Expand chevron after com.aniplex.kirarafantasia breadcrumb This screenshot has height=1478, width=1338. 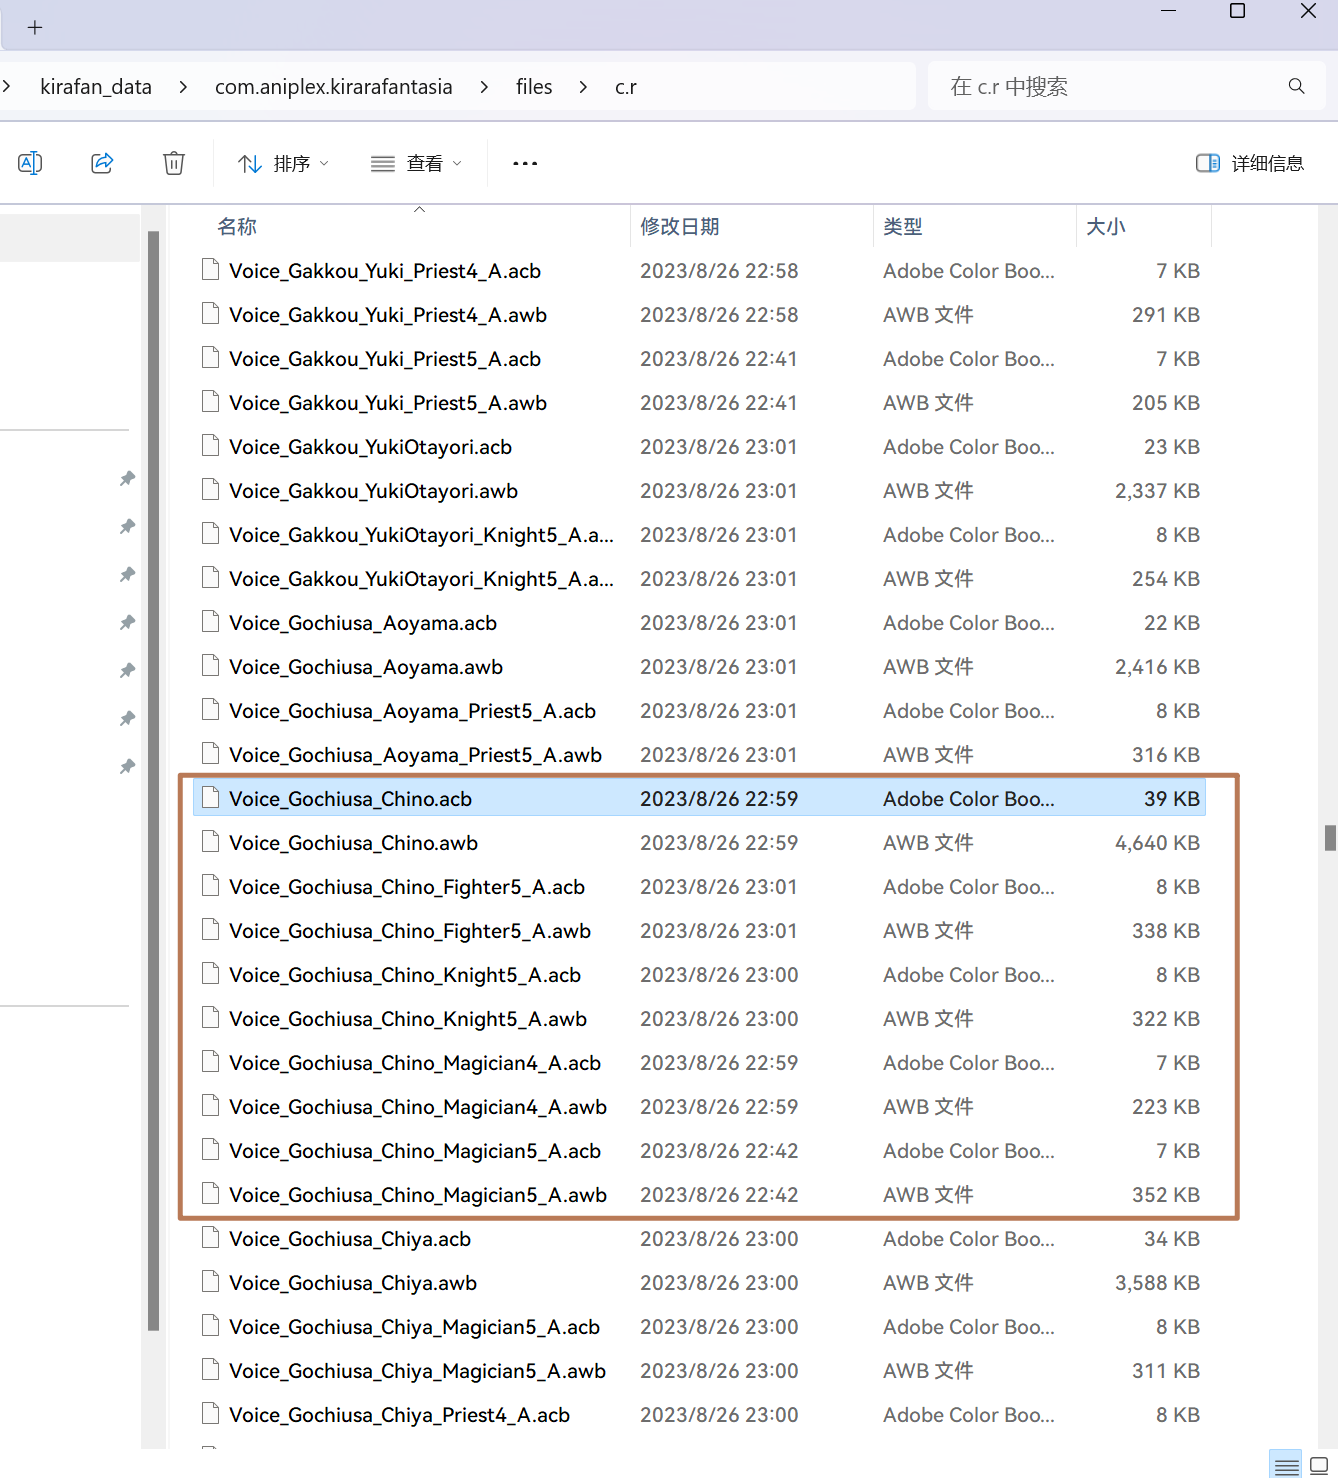[x=484, y=87]
